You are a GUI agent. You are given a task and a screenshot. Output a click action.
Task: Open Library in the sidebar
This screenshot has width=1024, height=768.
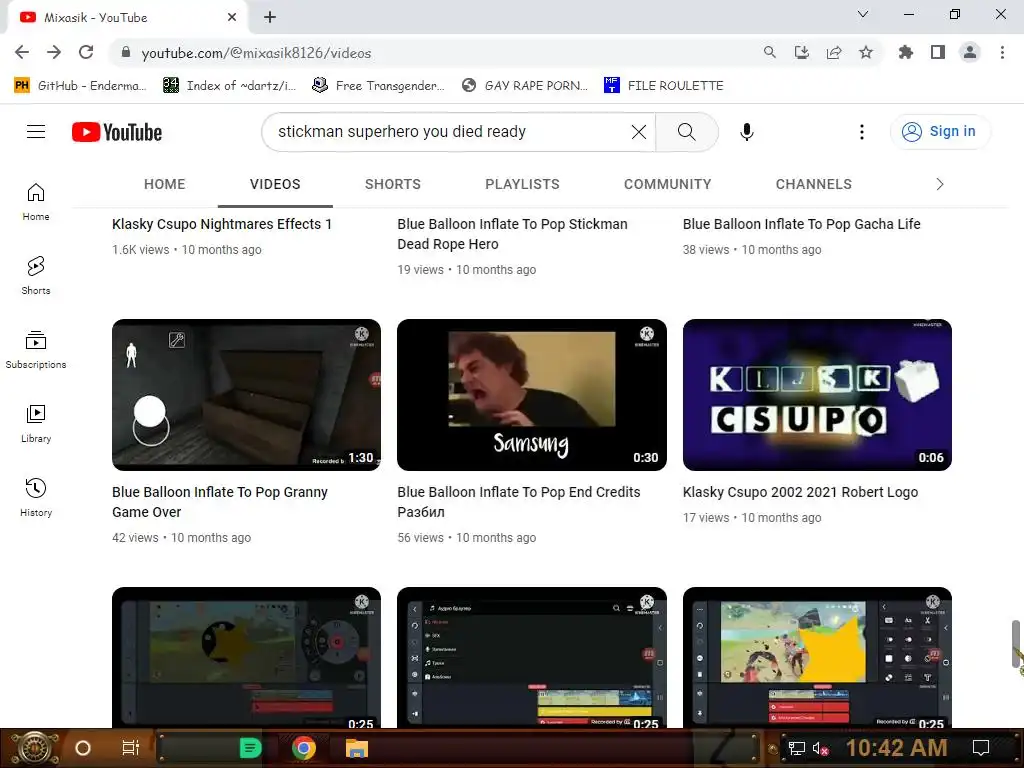(x=36, y=424)
